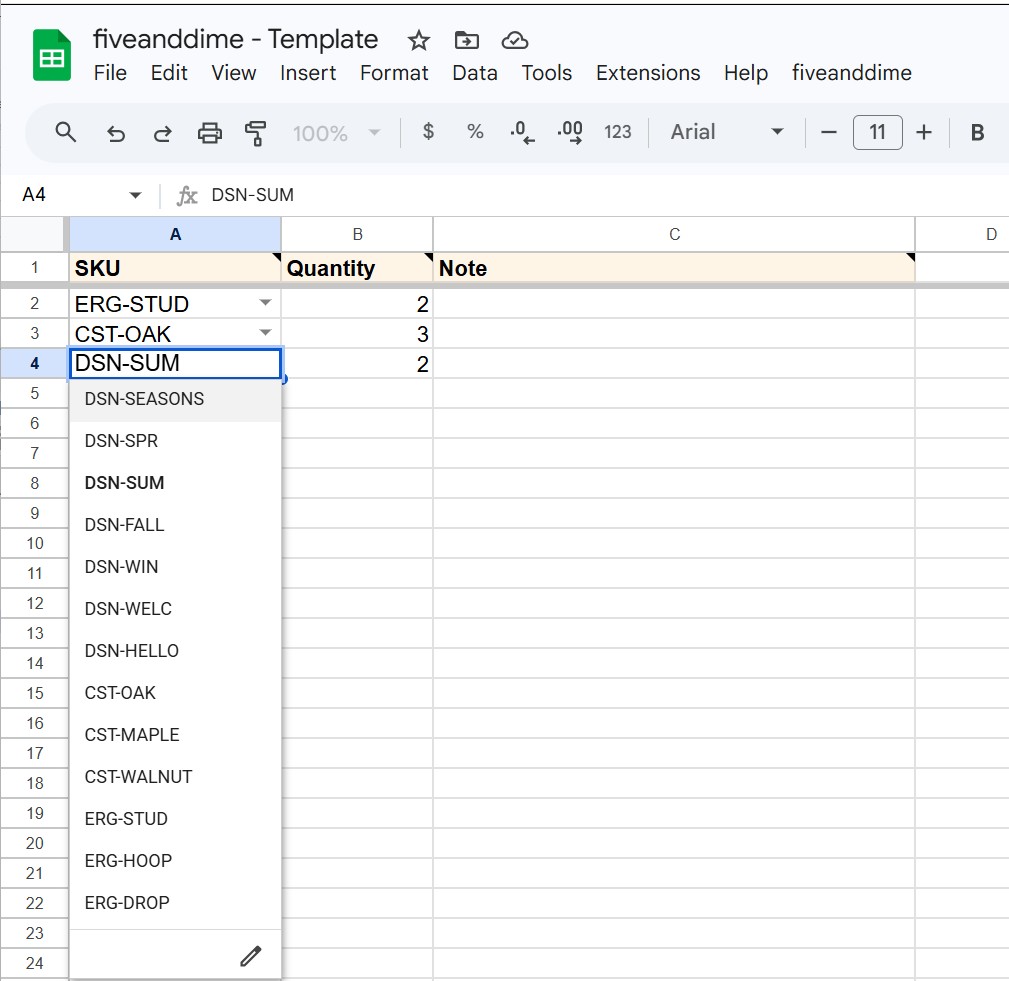Viewport: 1009px width, 981px height.
Task: Click the Quantity header cell
Action: point(357,268)
